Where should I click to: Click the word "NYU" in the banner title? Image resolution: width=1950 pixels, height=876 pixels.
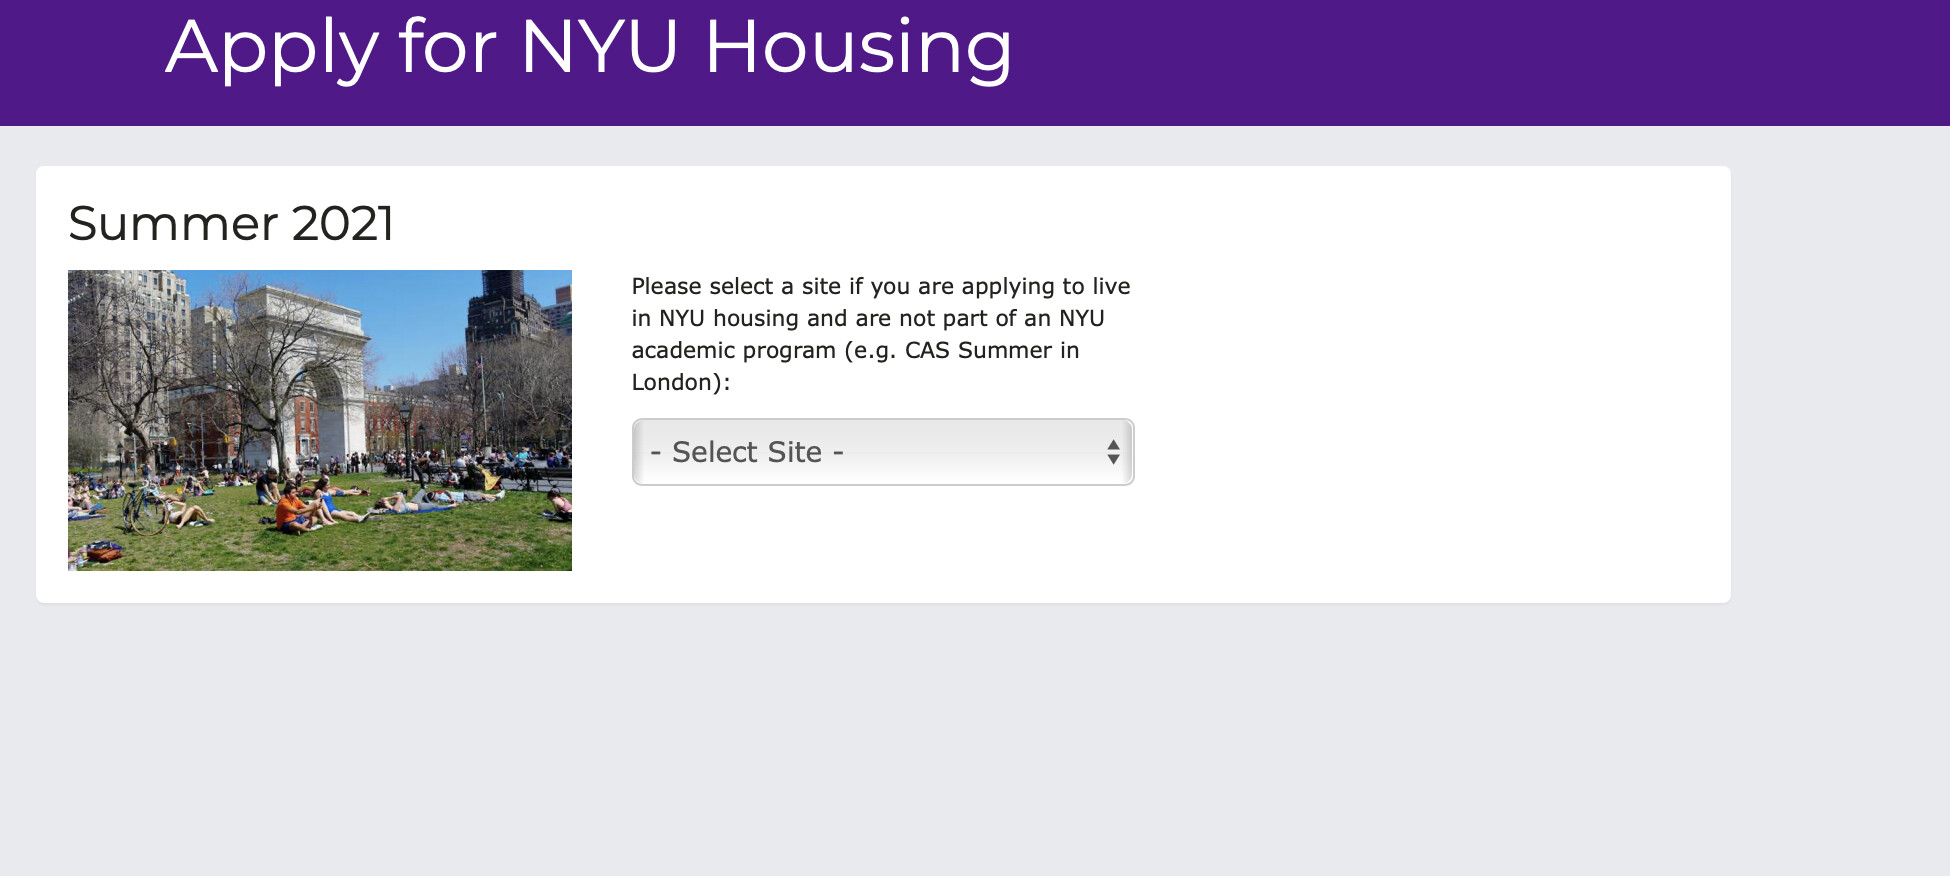[x=599, y=47]
